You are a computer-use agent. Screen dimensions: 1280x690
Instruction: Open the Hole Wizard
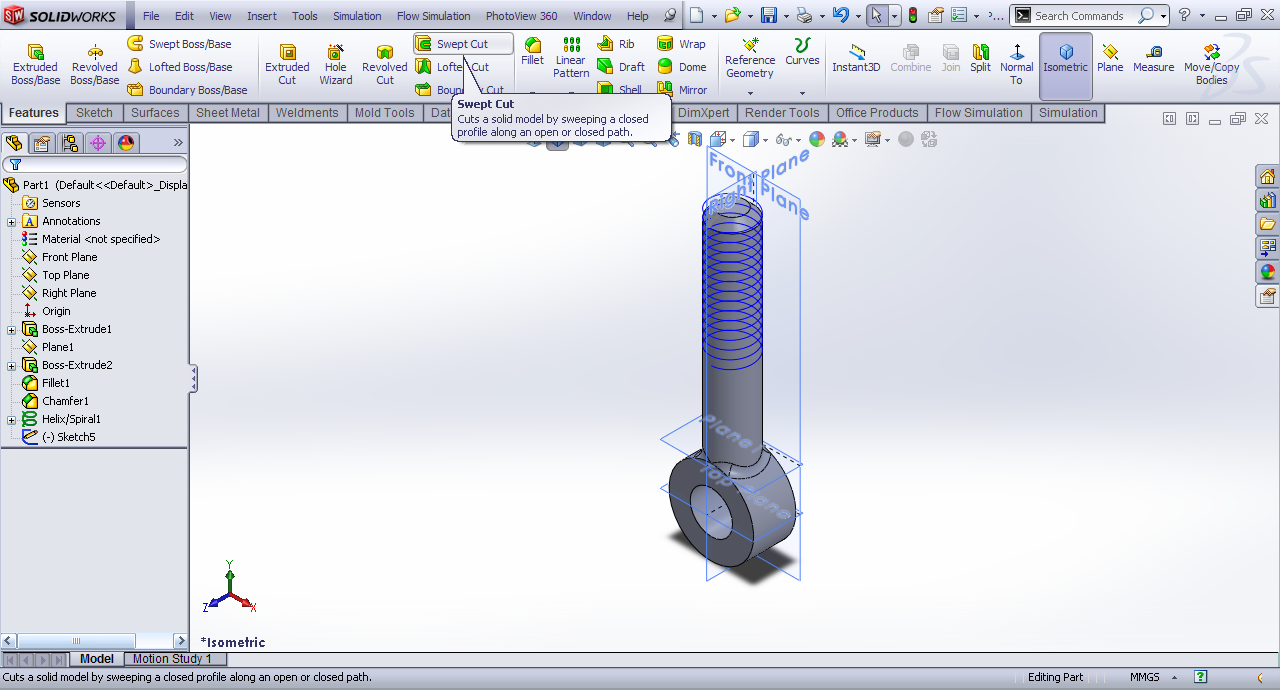[336, 65]
